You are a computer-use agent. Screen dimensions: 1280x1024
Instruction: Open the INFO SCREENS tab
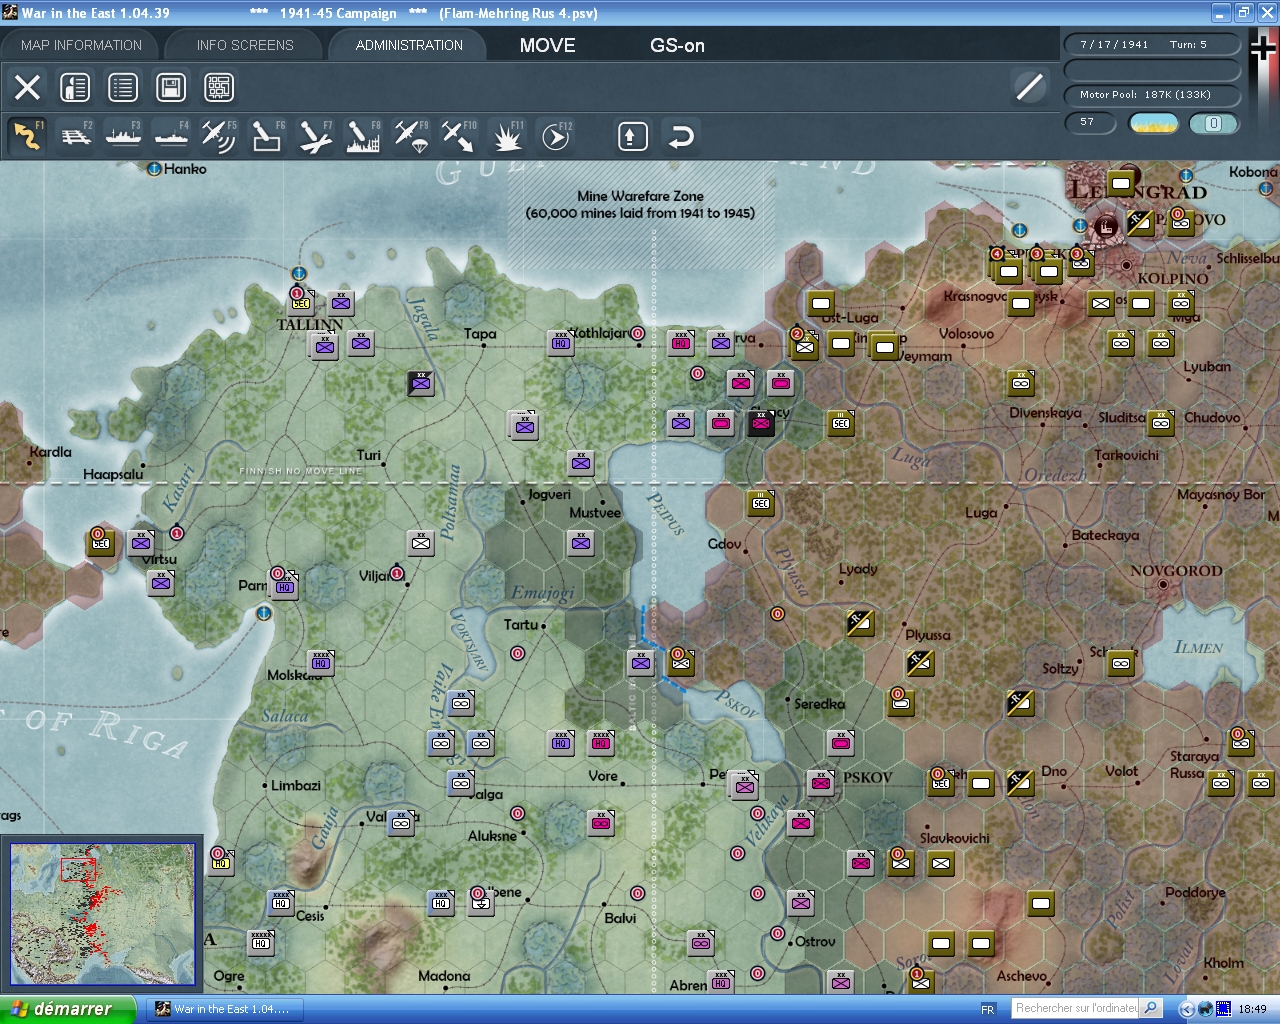[x=245, y=45]
